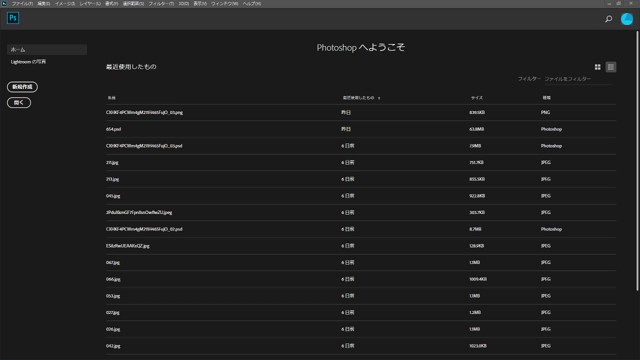640x360 pixels.
Task: Open the 選択範囲 menu
Action: tap(133, 4)
